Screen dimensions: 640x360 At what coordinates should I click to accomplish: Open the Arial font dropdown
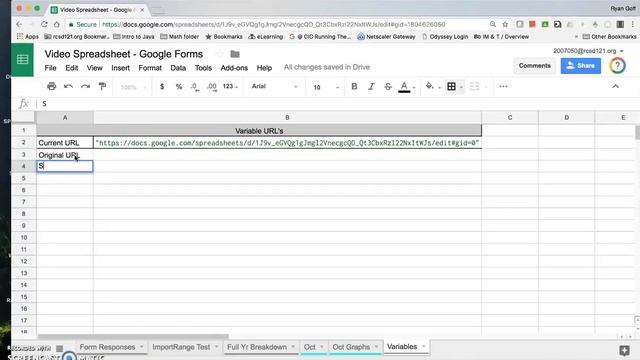click(274, 87)
